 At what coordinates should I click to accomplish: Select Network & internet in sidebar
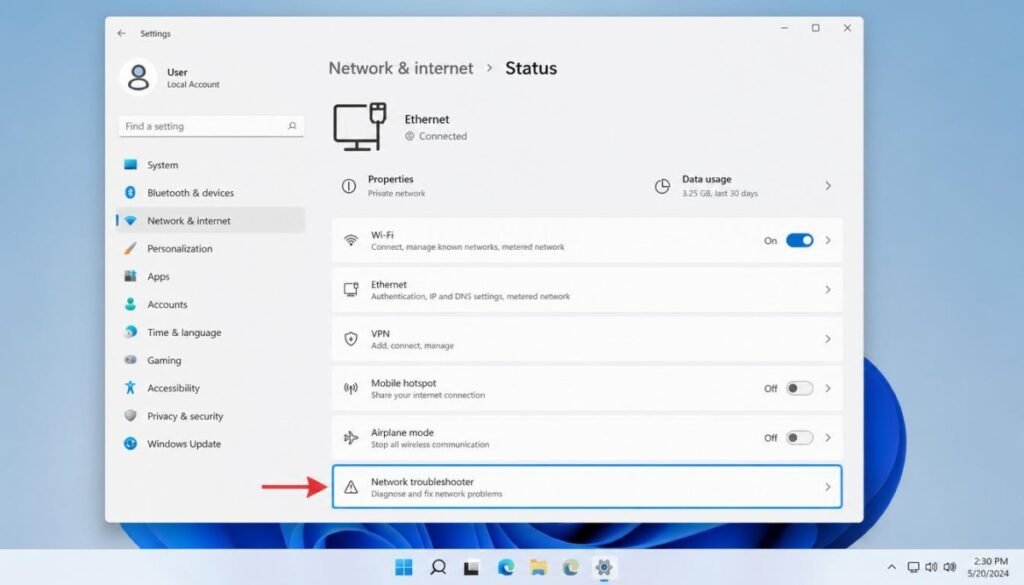tap(211, 221)
